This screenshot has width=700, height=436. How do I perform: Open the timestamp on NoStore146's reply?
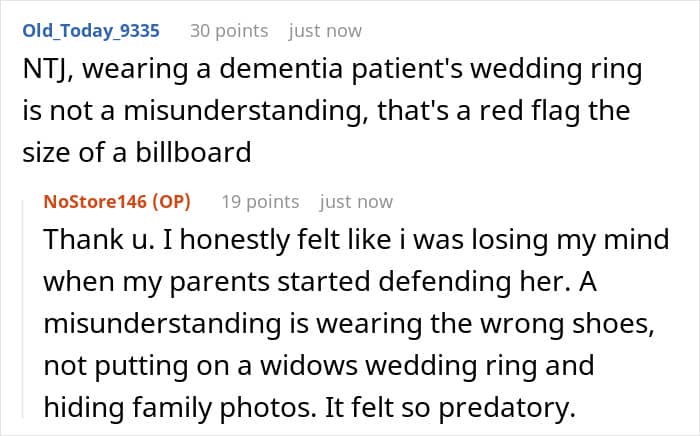click(356, 202)
